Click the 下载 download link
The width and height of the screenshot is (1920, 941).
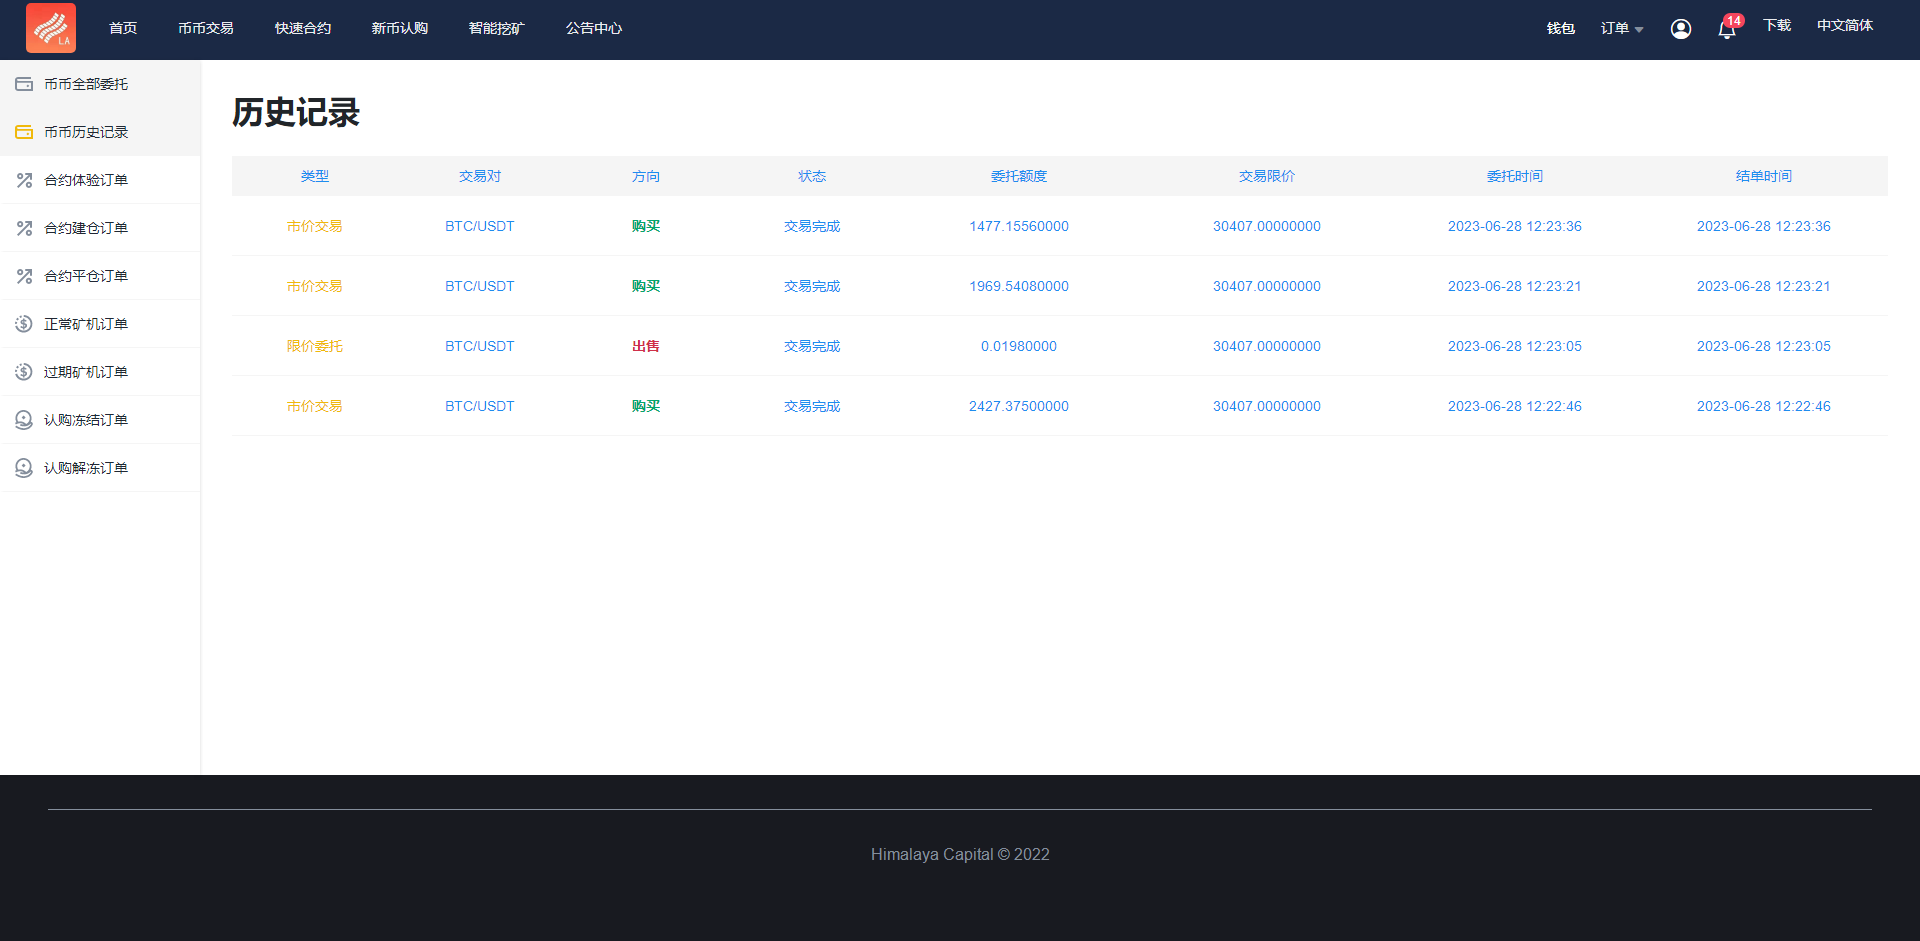pyautogui.click(x=1776, y=26)
